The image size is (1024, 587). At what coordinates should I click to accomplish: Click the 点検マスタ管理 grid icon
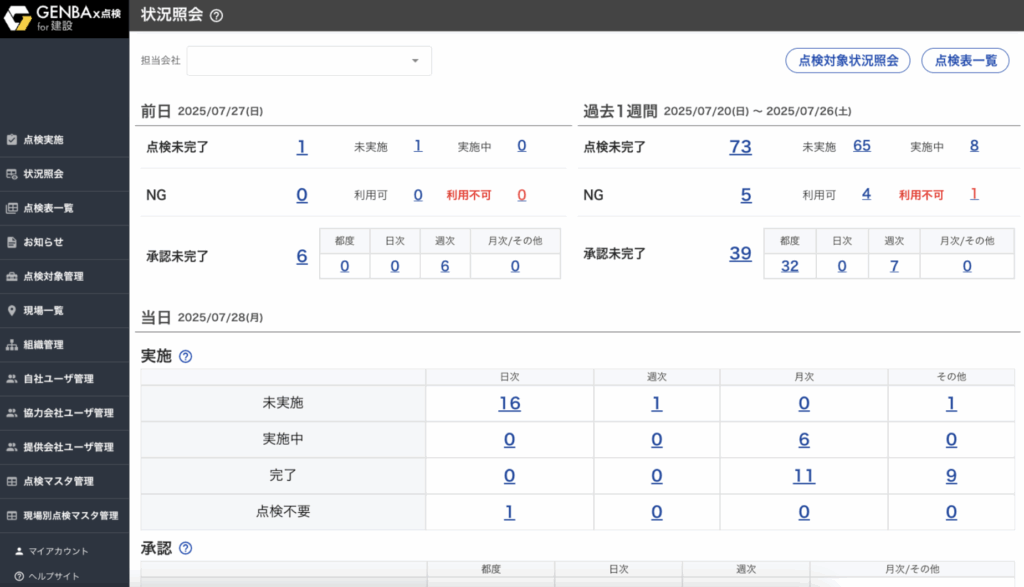(12, 481)
